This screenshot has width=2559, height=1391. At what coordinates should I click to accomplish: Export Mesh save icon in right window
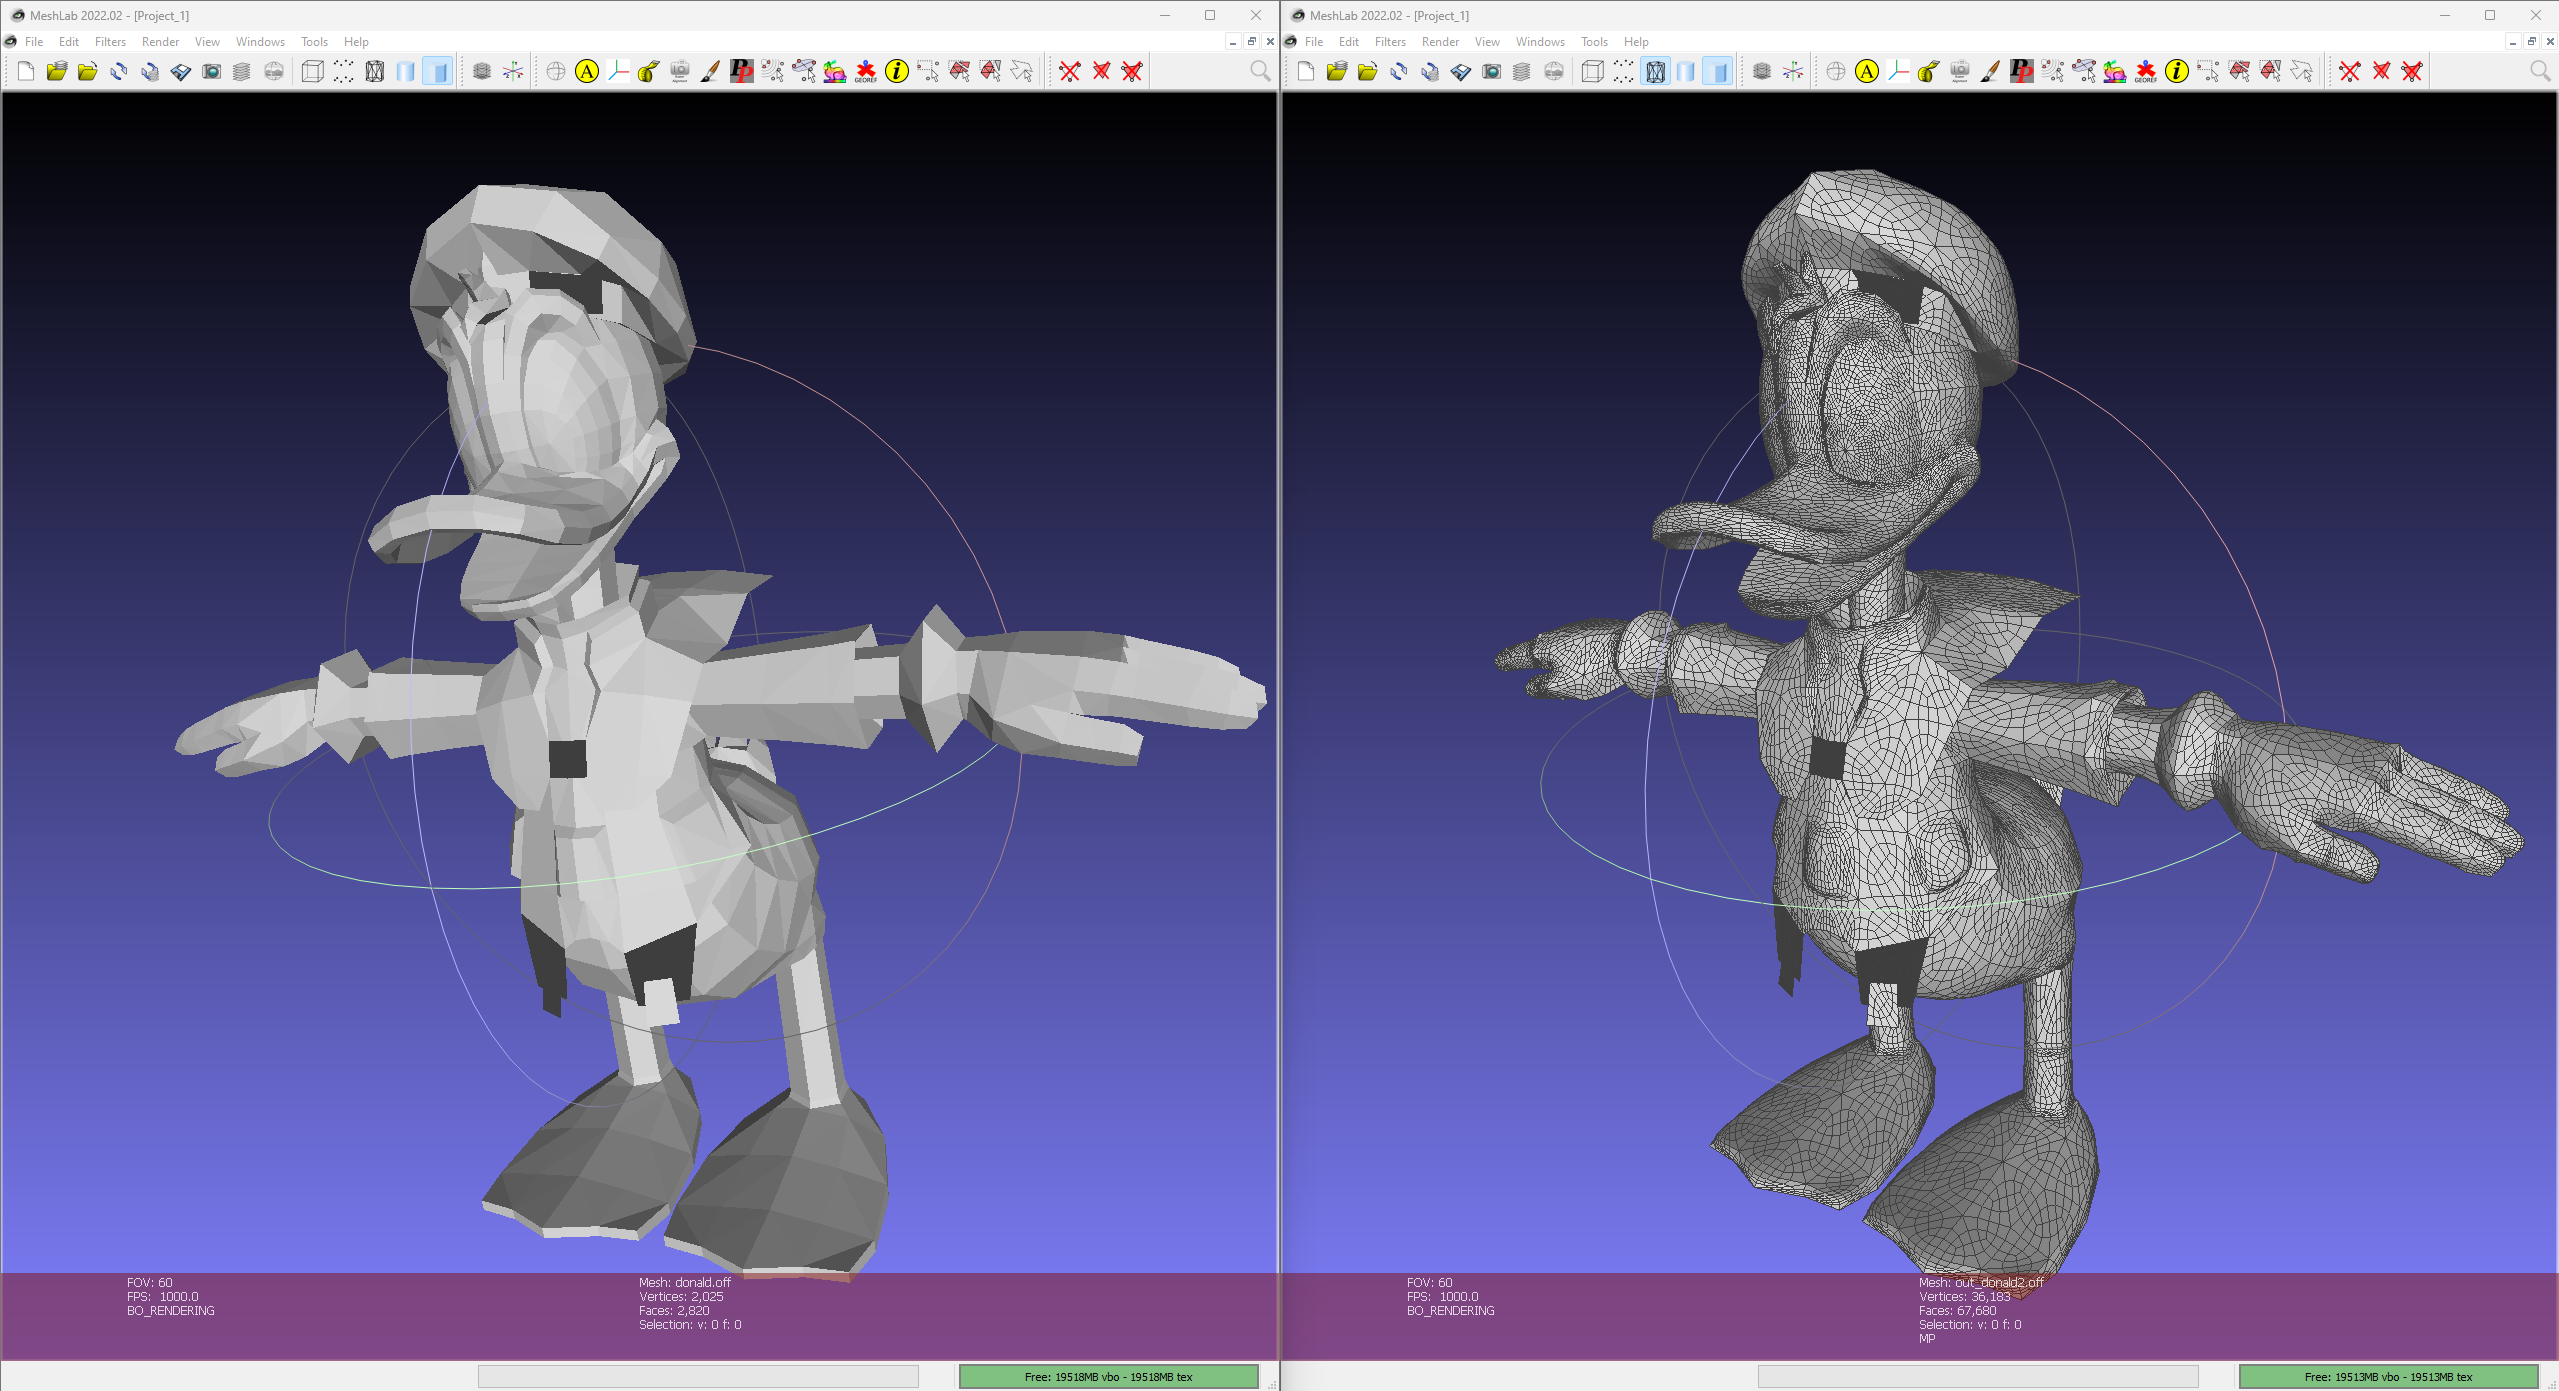(x=1461, y=71)
